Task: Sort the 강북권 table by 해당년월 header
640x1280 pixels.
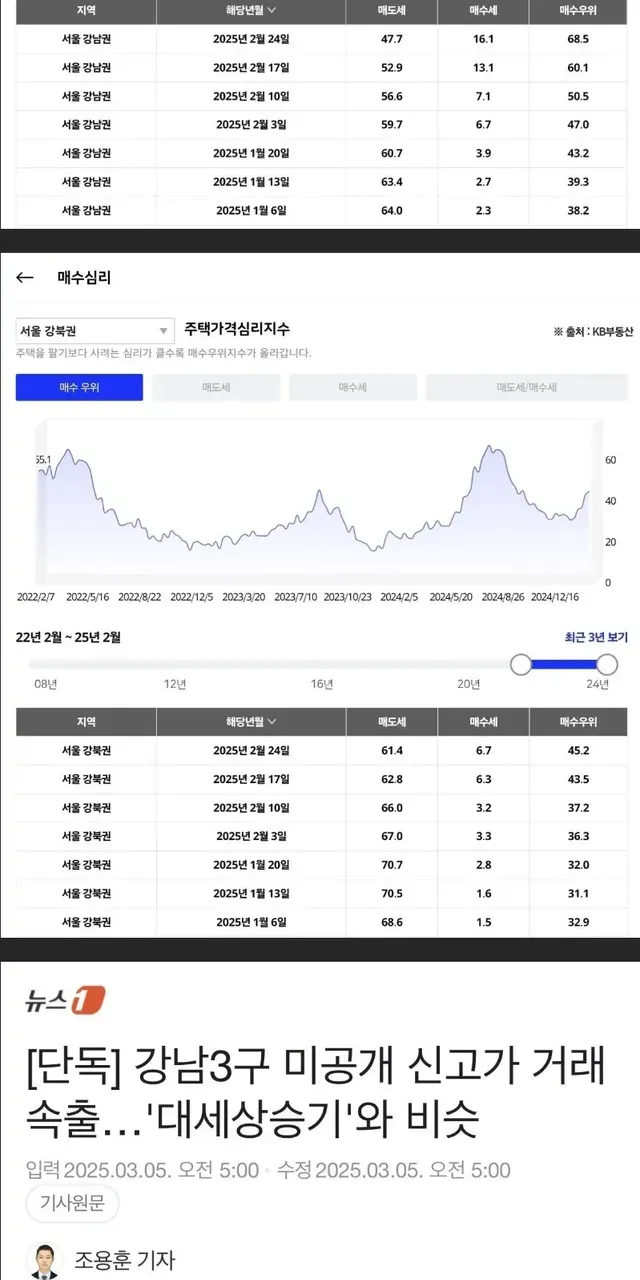Action: pyautogui.click(x=251, y=721)
